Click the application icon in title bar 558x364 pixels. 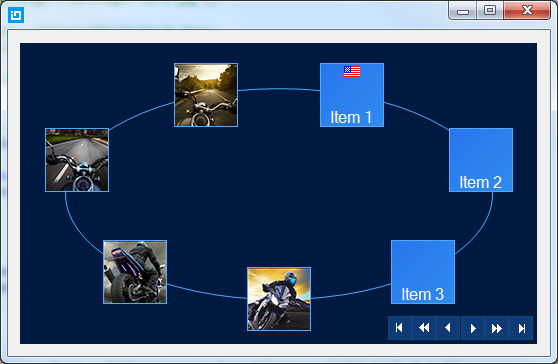tap(16, 15)
